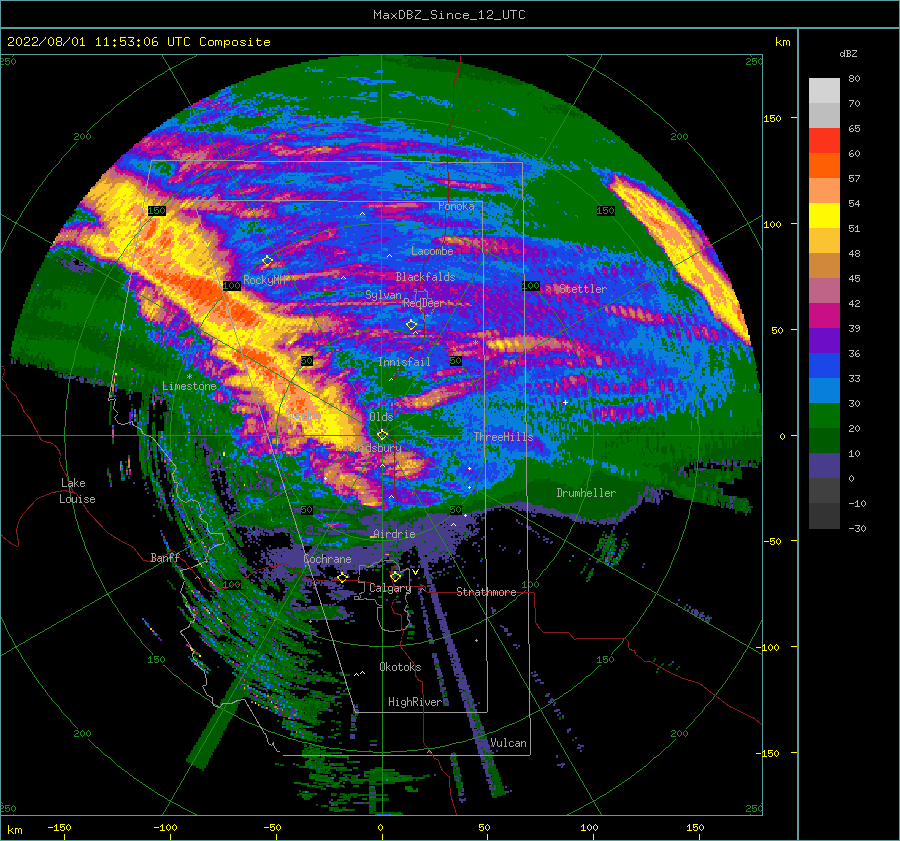This screenshot has height=841, width=900.
Task: Click the km unit label at bottom left
Action: [x=14, y=830]
